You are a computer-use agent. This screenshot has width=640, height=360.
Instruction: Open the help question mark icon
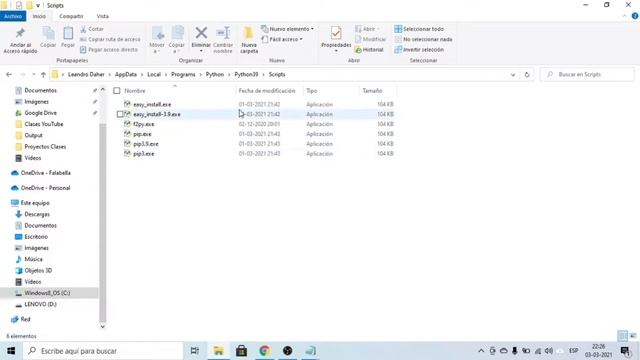[635, 16]
